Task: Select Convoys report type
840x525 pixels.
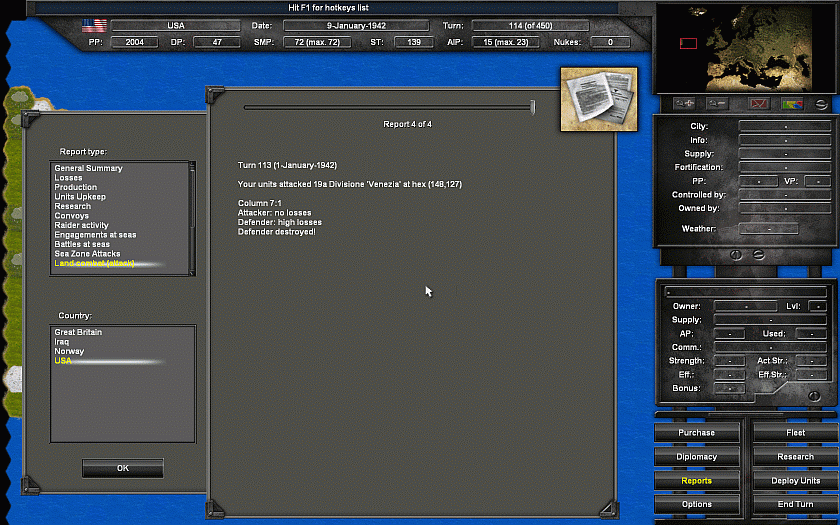Action: 71,216
